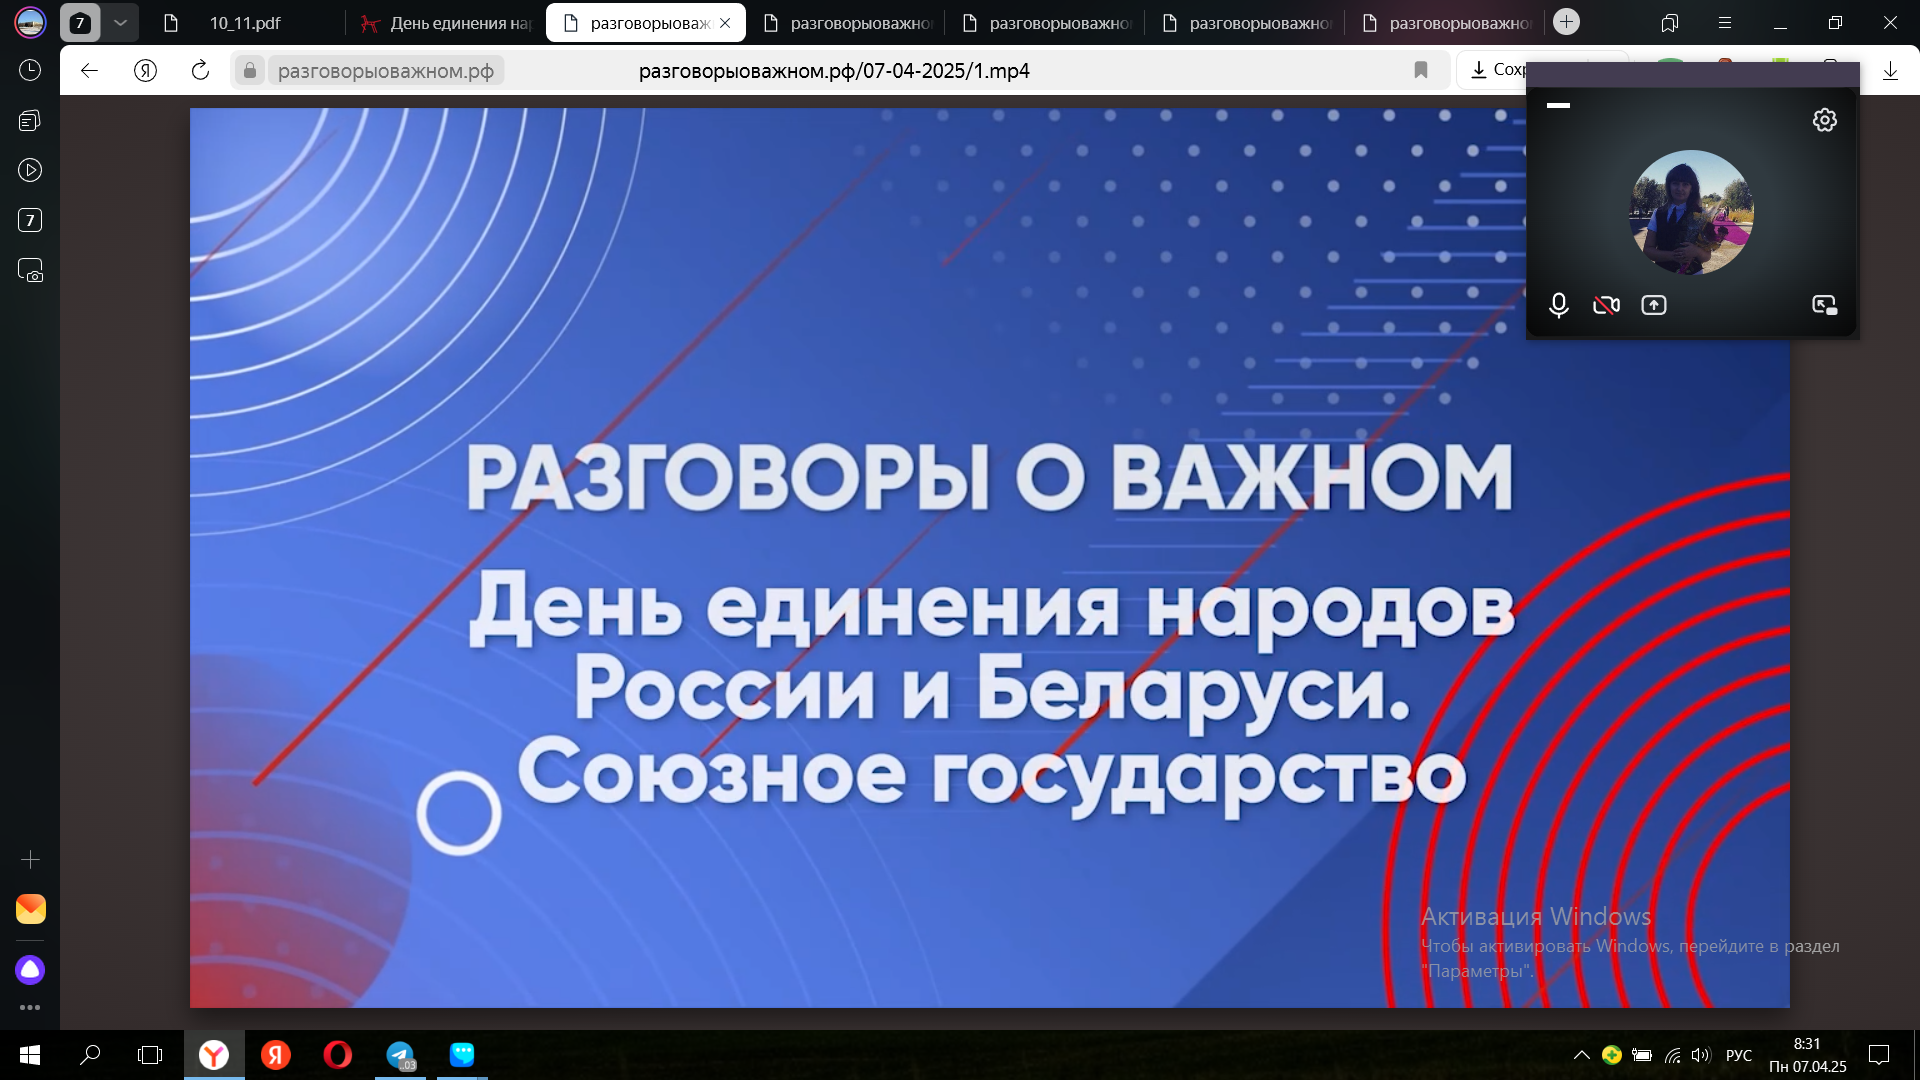Screen dimensions: 1920x1080
Task: Click the разговорыоважном.рф domain pill
Action: [x=386, y=70]
